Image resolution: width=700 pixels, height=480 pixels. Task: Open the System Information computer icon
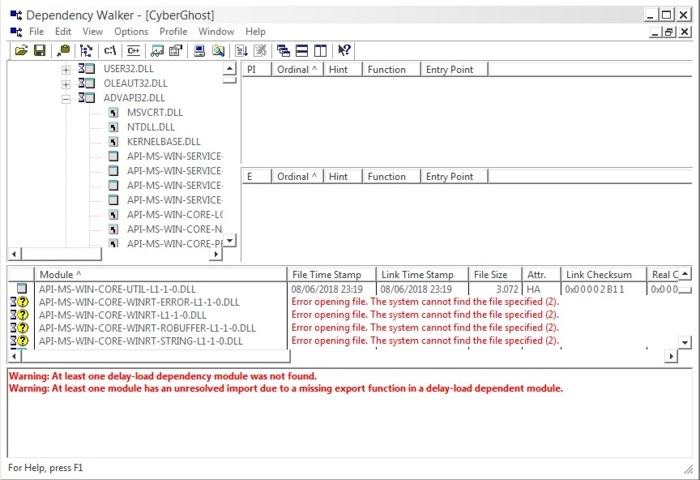[199, 50]
